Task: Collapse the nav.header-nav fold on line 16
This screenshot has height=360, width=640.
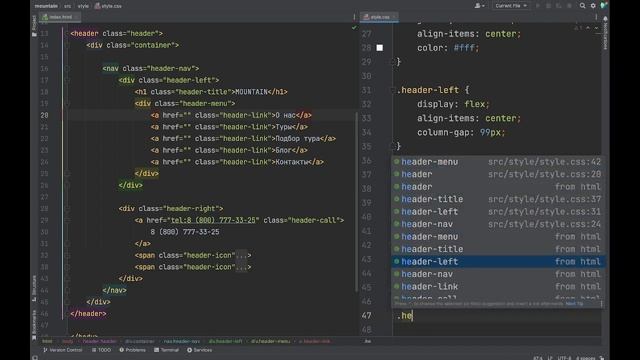Action: click(x=67, y=69)
